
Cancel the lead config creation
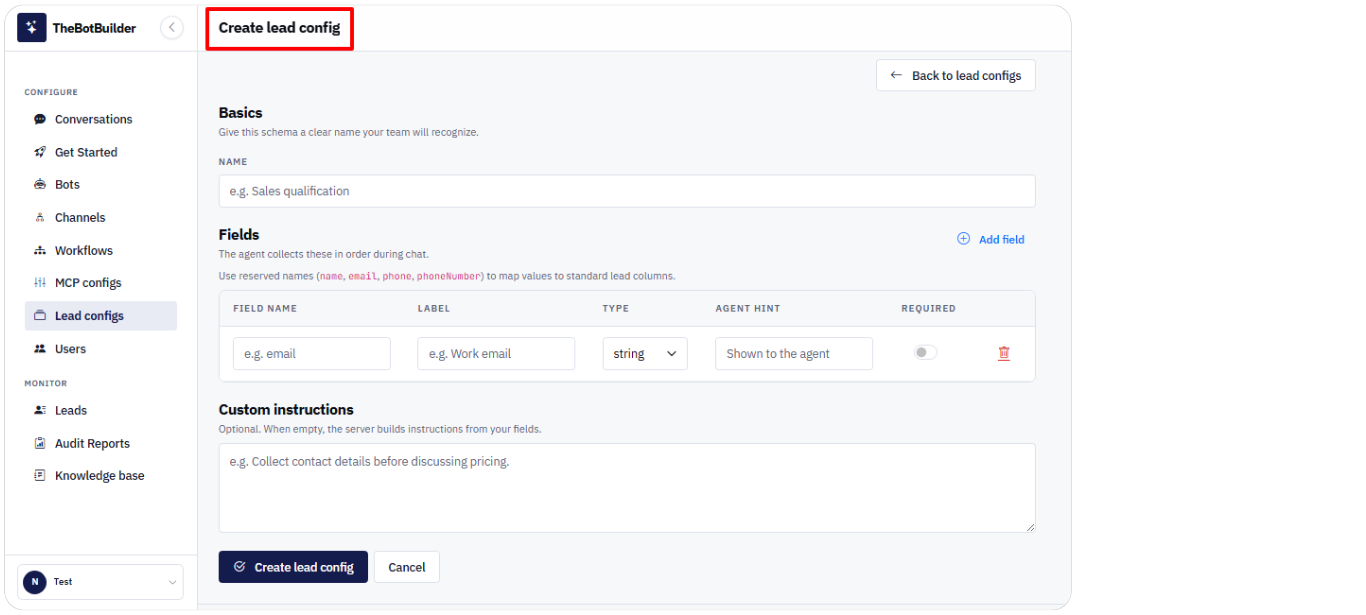coord(407,567)
